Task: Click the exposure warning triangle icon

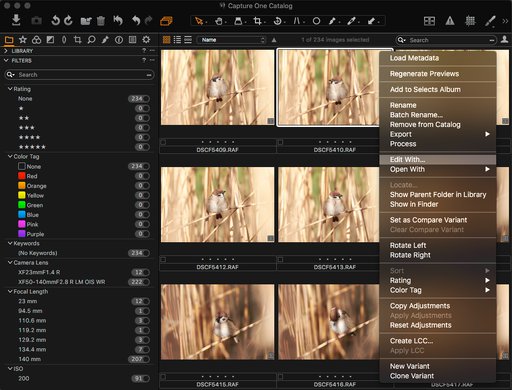Action: (x=450, y=21)
